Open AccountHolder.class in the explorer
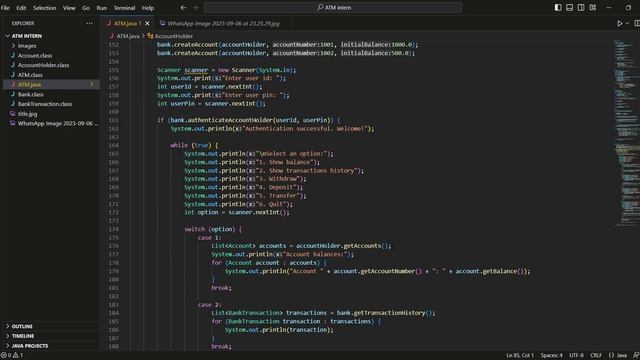 click(43, 65)
